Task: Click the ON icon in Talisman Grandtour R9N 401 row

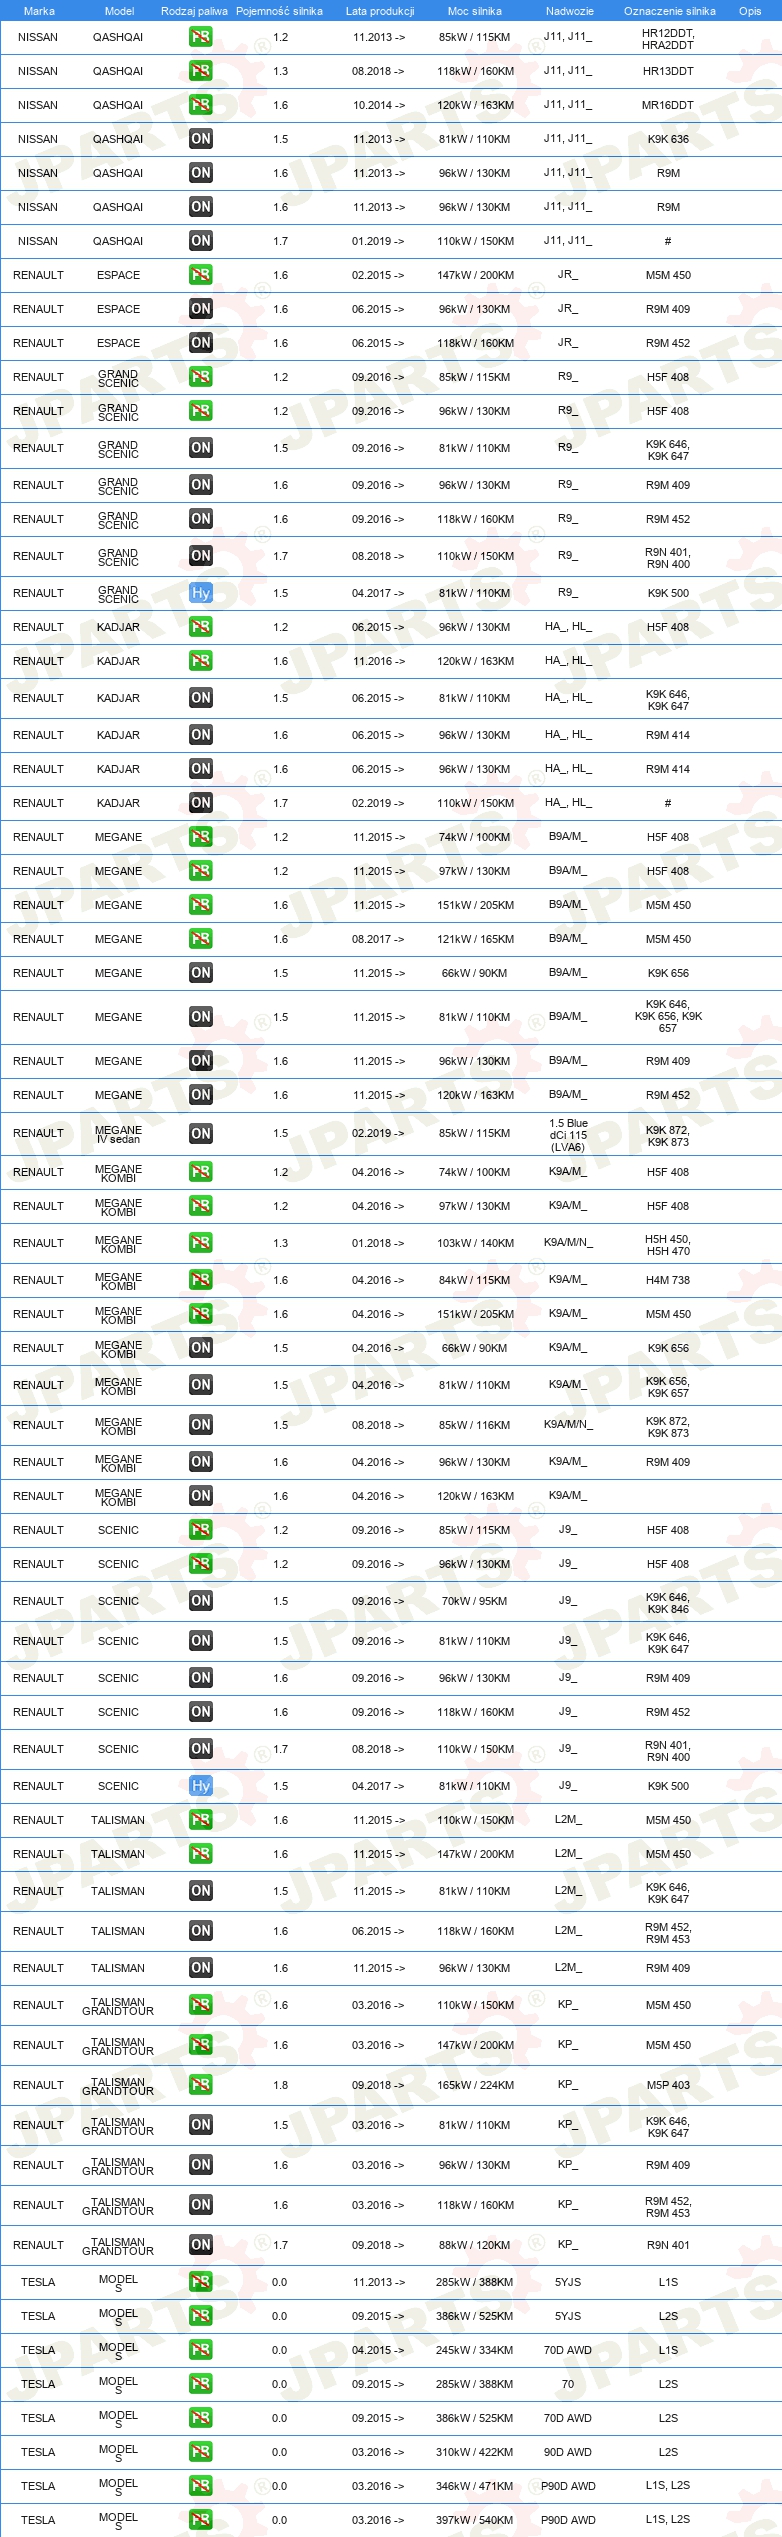Action: 201,2245
